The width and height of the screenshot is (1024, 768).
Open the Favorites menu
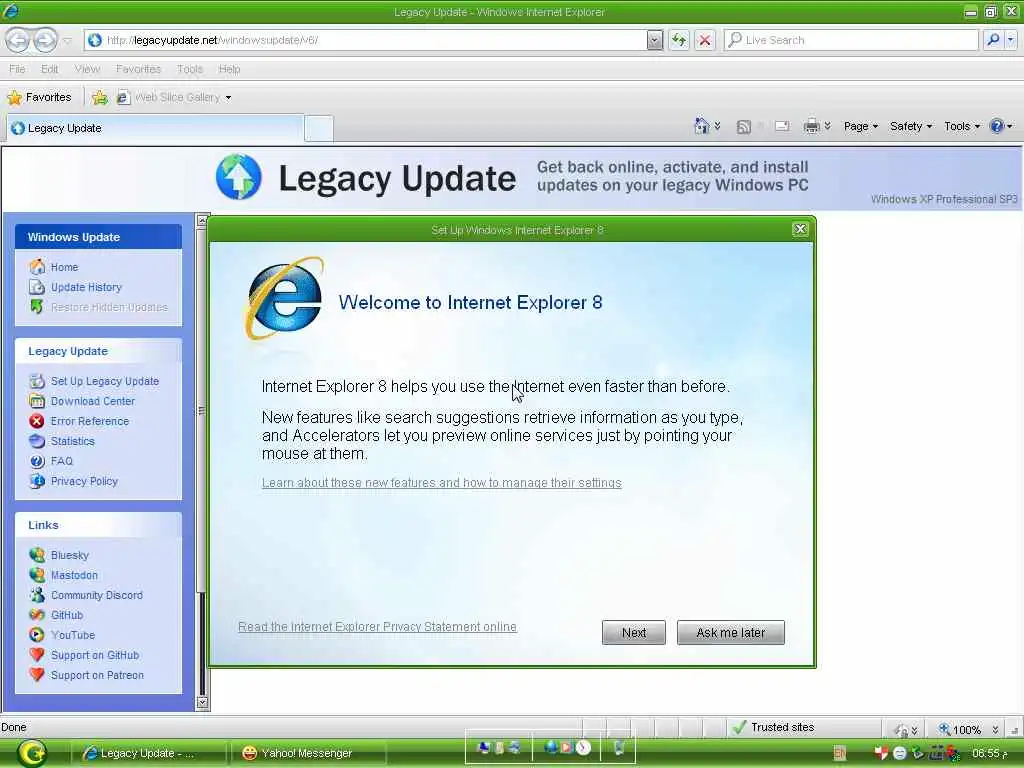pos(138,69)
